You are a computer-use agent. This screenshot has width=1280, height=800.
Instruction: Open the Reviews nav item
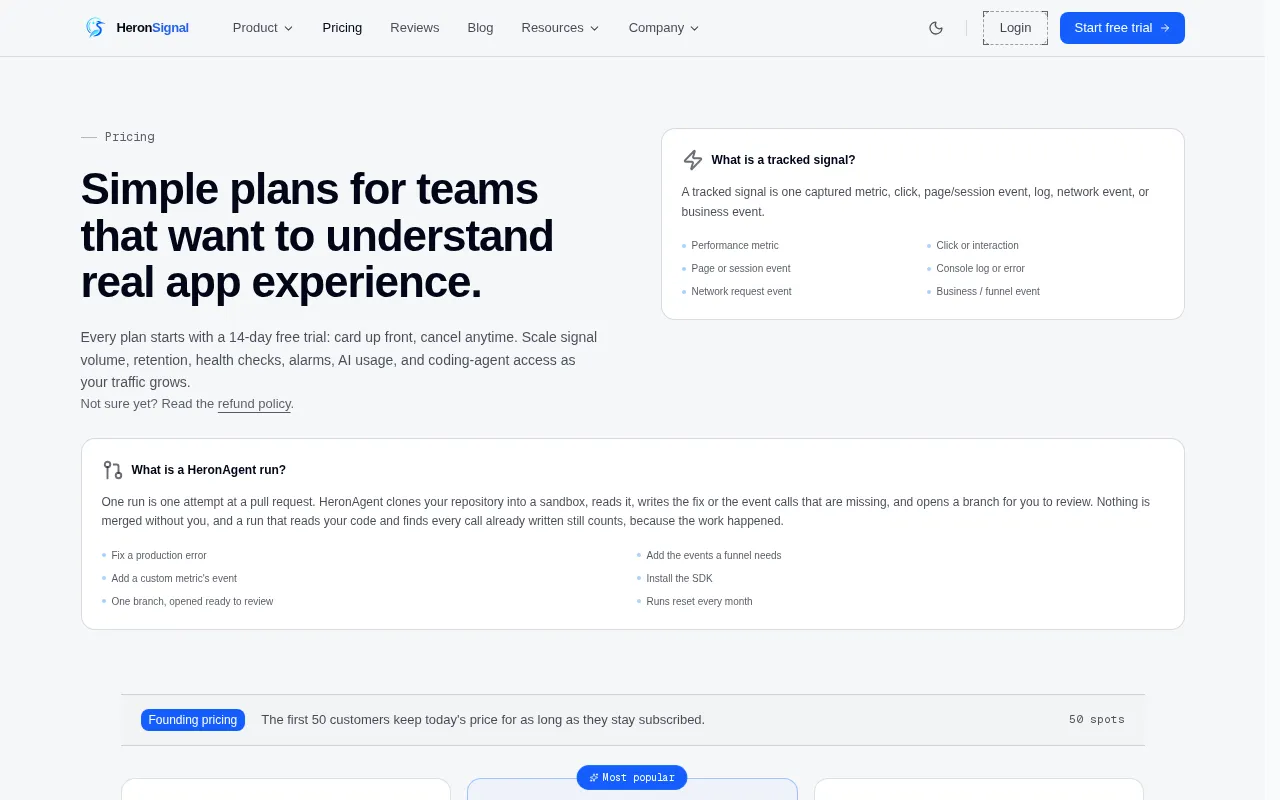point(415,28)
